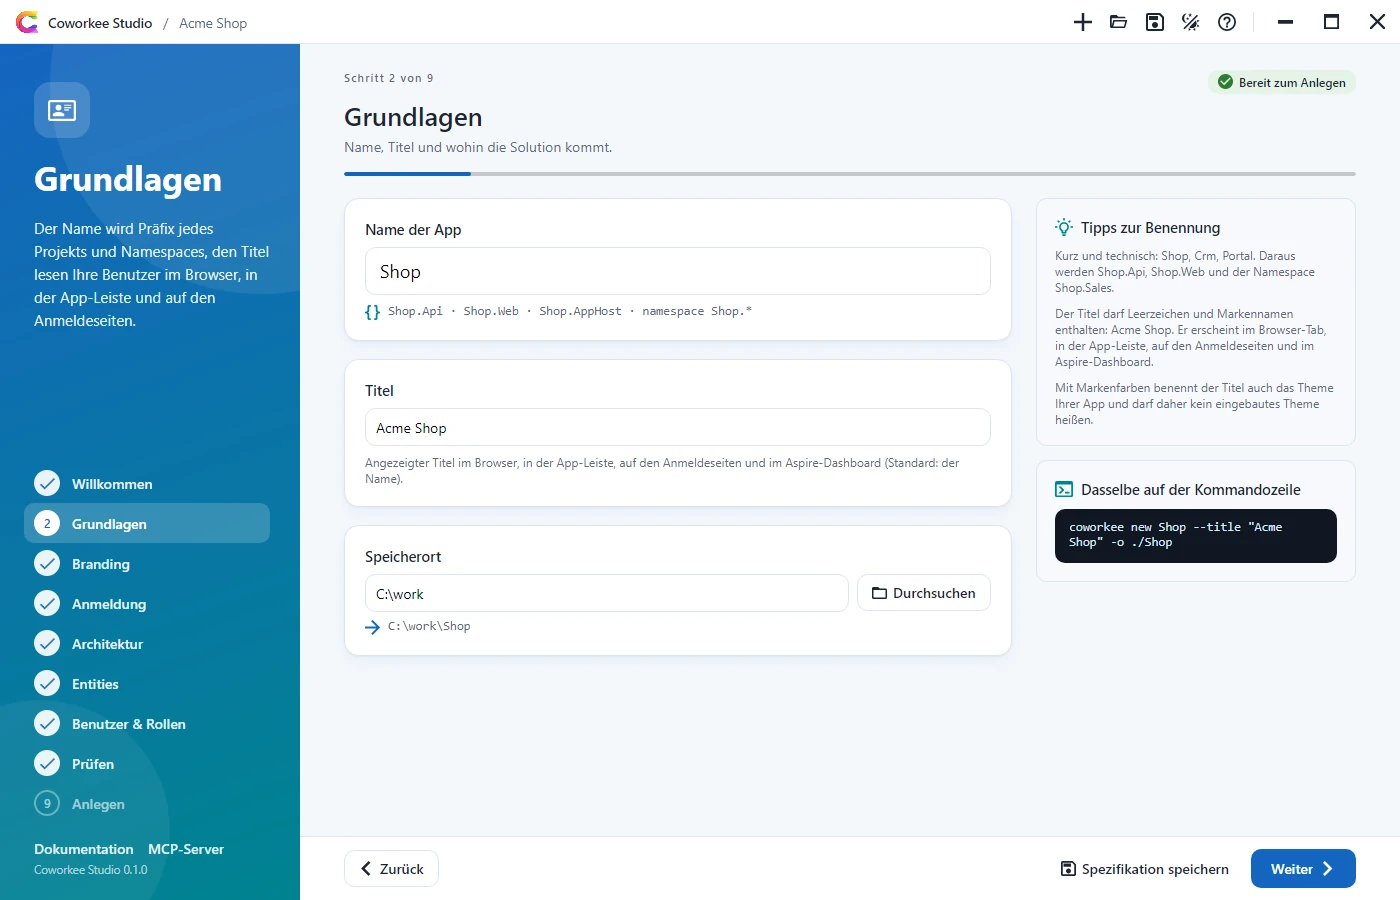Select the Anlegen step number nine
The image size is (1400, 900).
pos(147,804)
